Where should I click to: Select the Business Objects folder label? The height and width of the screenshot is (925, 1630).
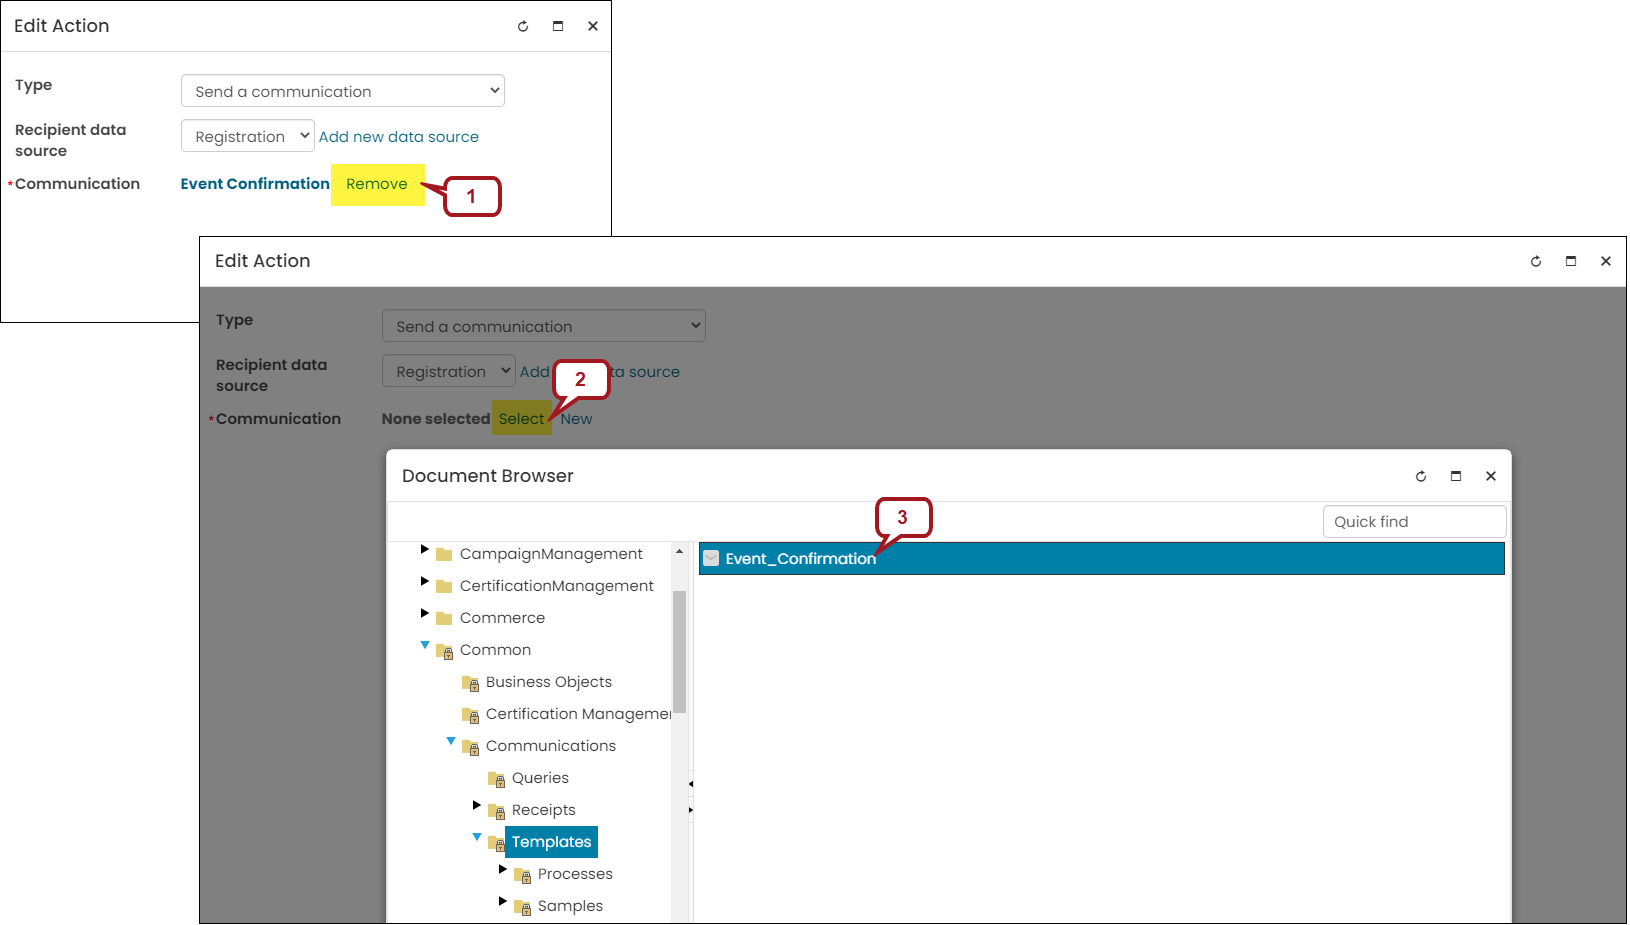pyautogui.click(x=549, y=682)
